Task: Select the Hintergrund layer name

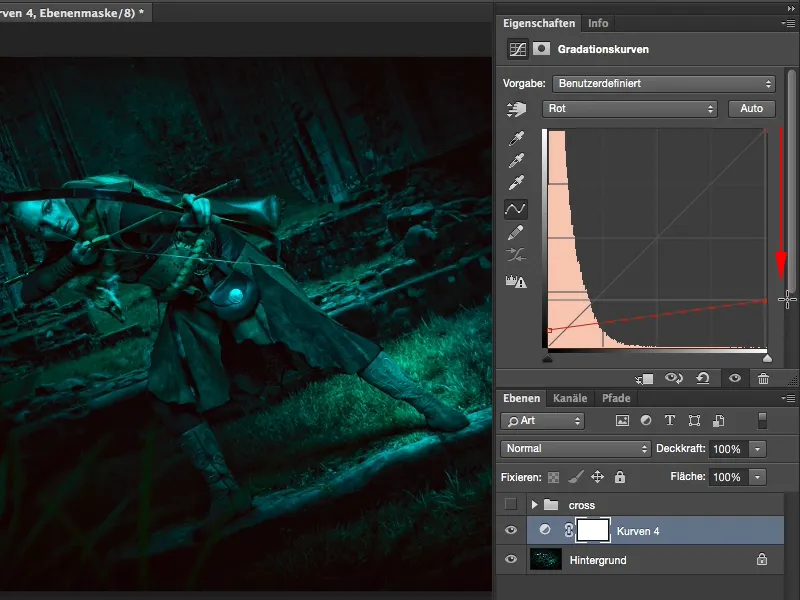Action: [x=598, y=560]
